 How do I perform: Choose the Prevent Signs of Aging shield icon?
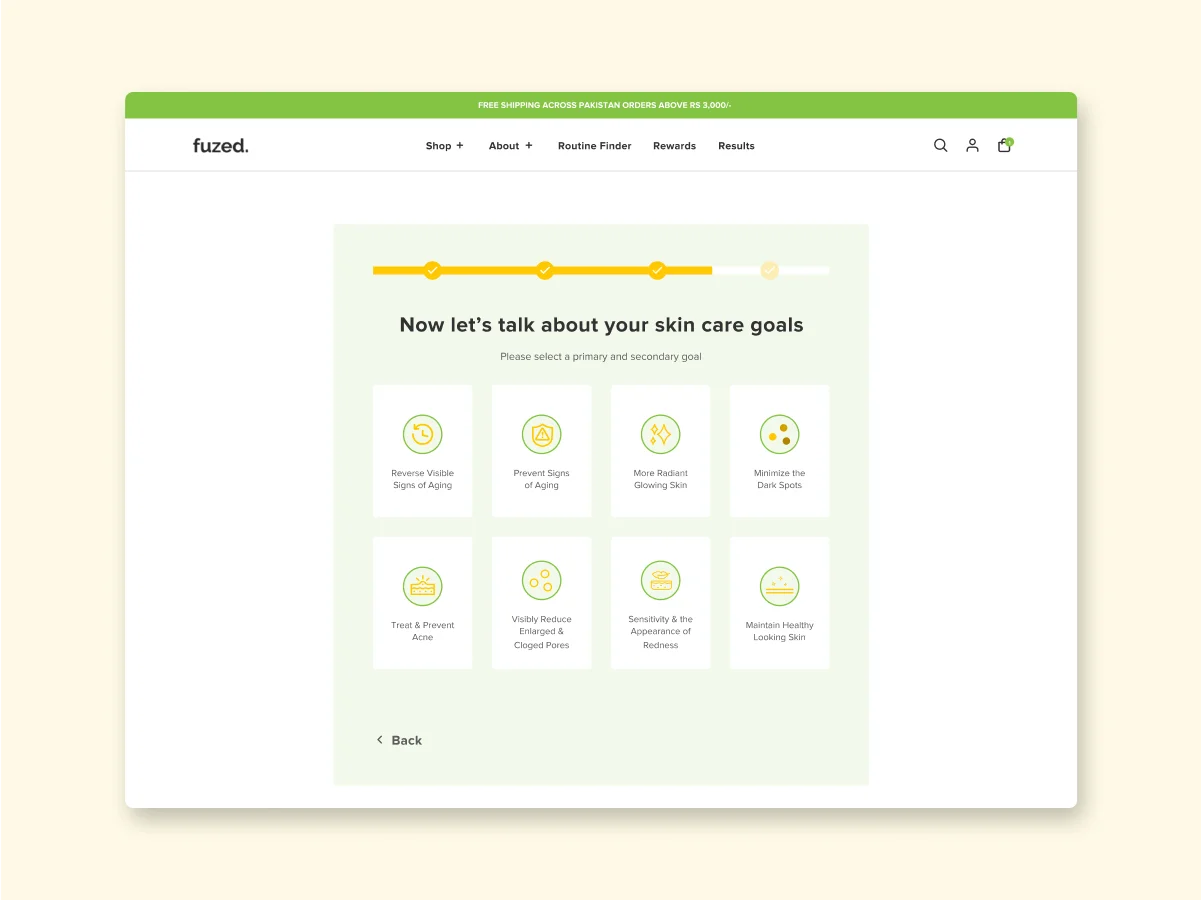point(541,434)
